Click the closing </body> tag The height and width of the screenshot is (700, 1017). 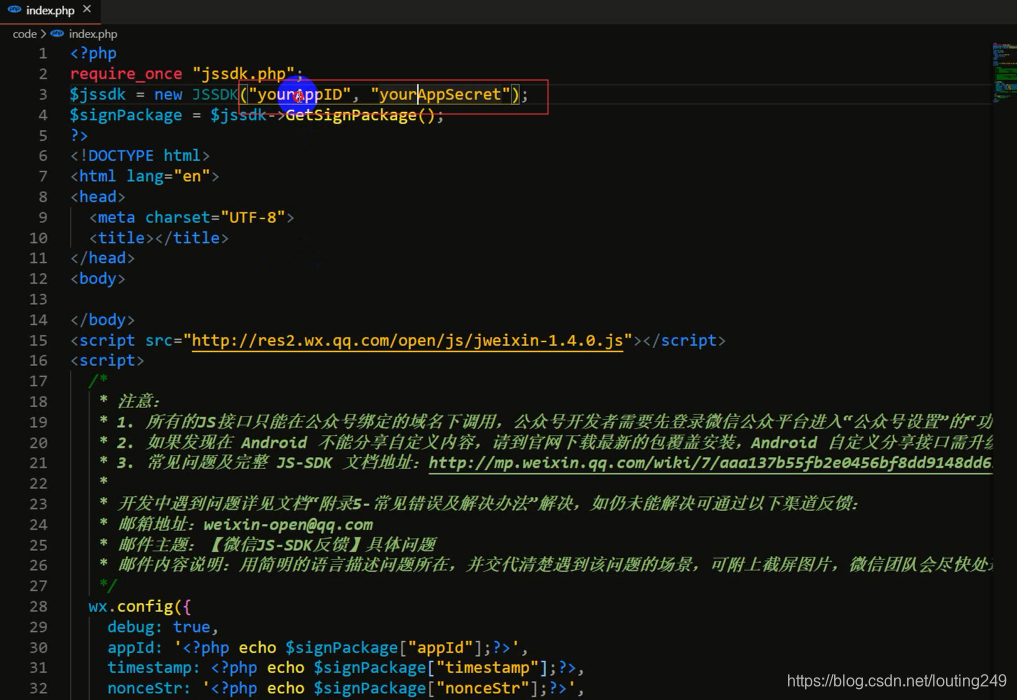pyautogui.click(x=102, y=320)
